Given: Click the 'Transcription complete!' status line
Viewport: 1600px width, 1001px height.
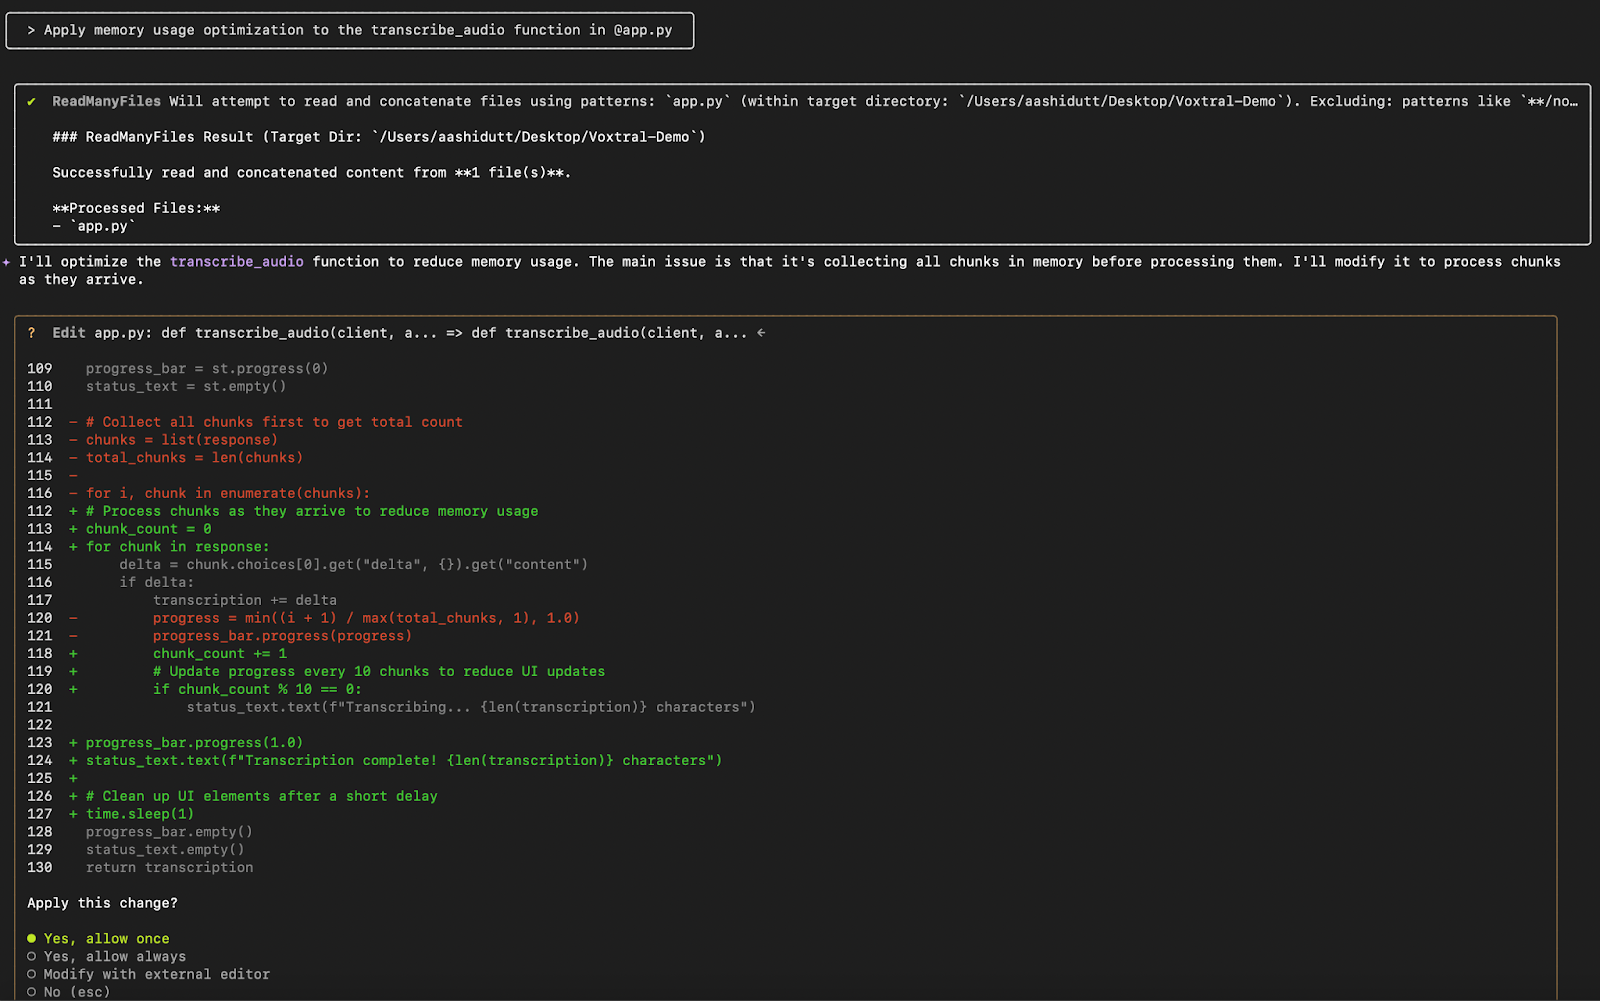Looking at the screenshot, I should tap(404, 761).
